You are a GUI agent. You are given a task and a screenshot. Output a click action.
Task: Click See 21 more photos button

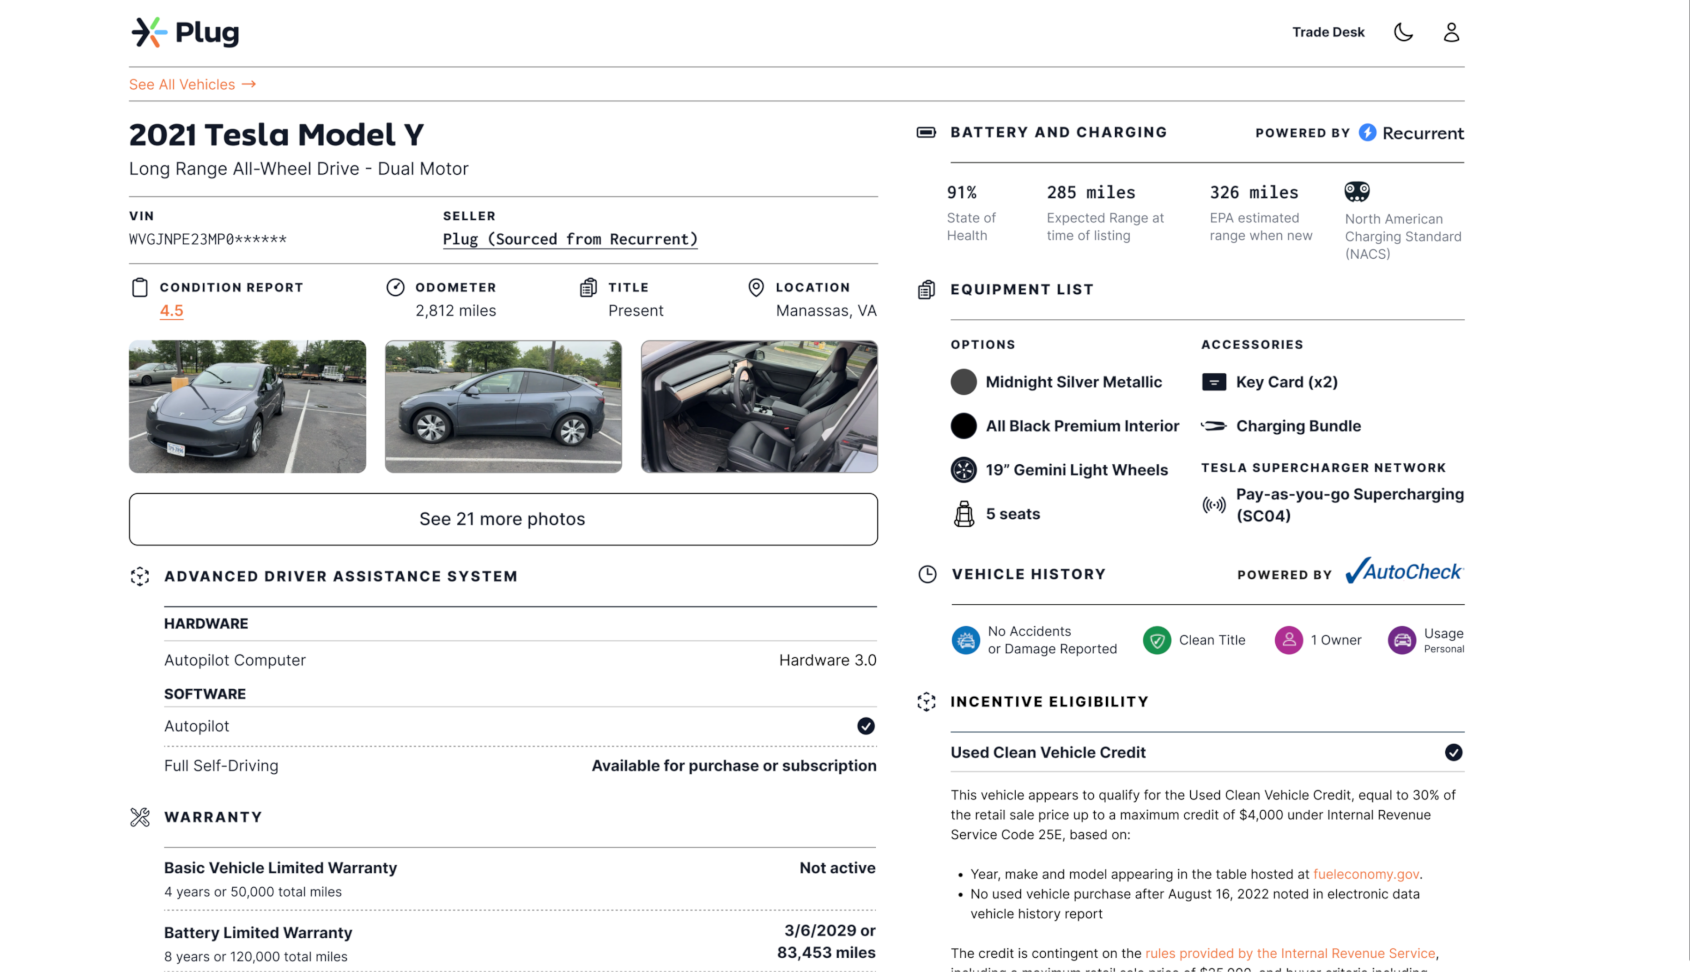503,519
